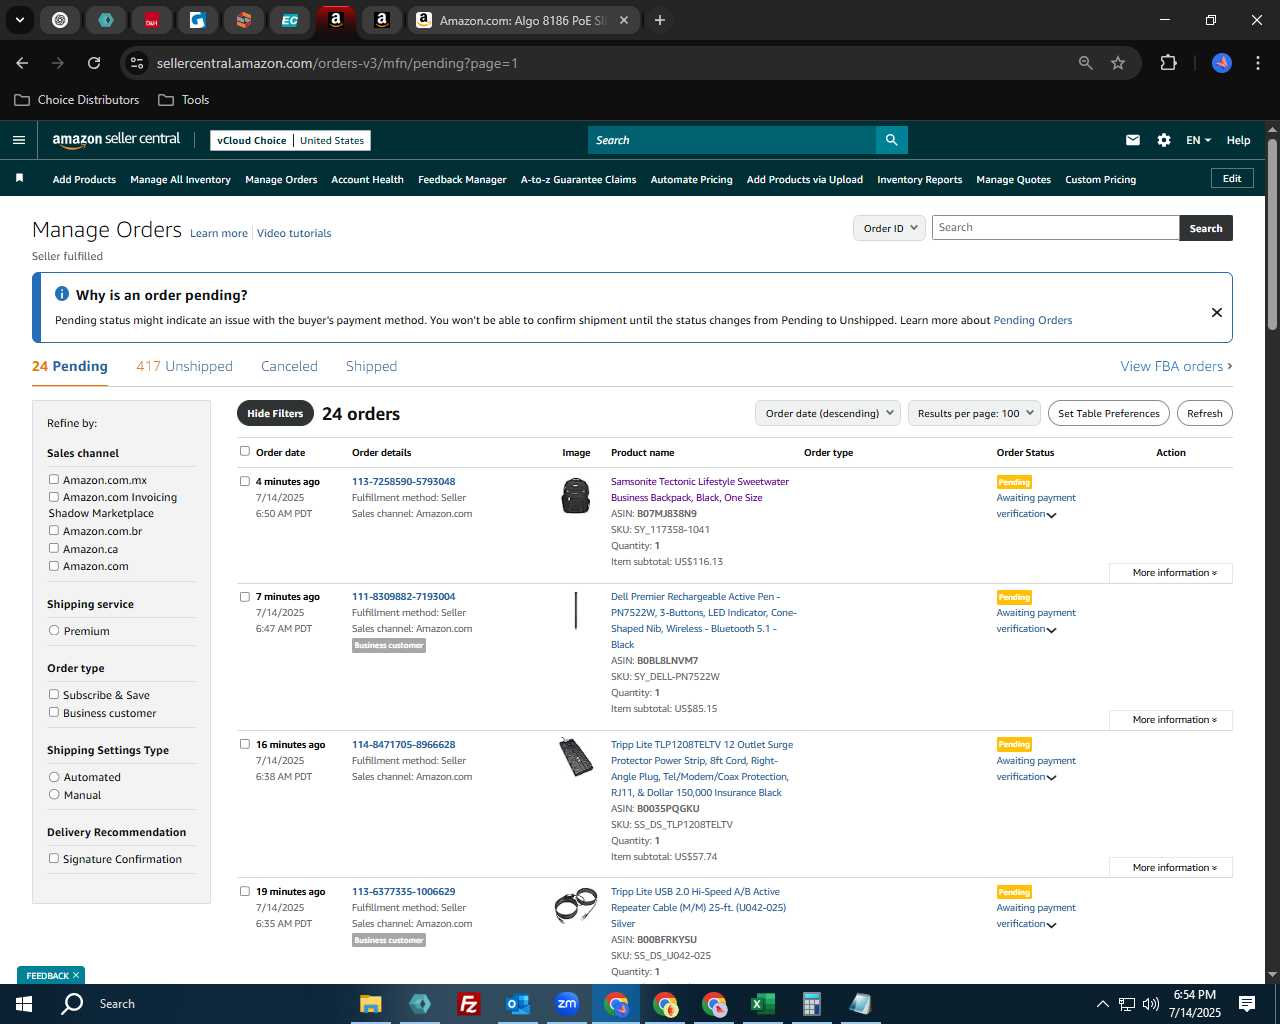Select all orders header checkbox
Screen dimensions: 1280x1024
[245, 451]
